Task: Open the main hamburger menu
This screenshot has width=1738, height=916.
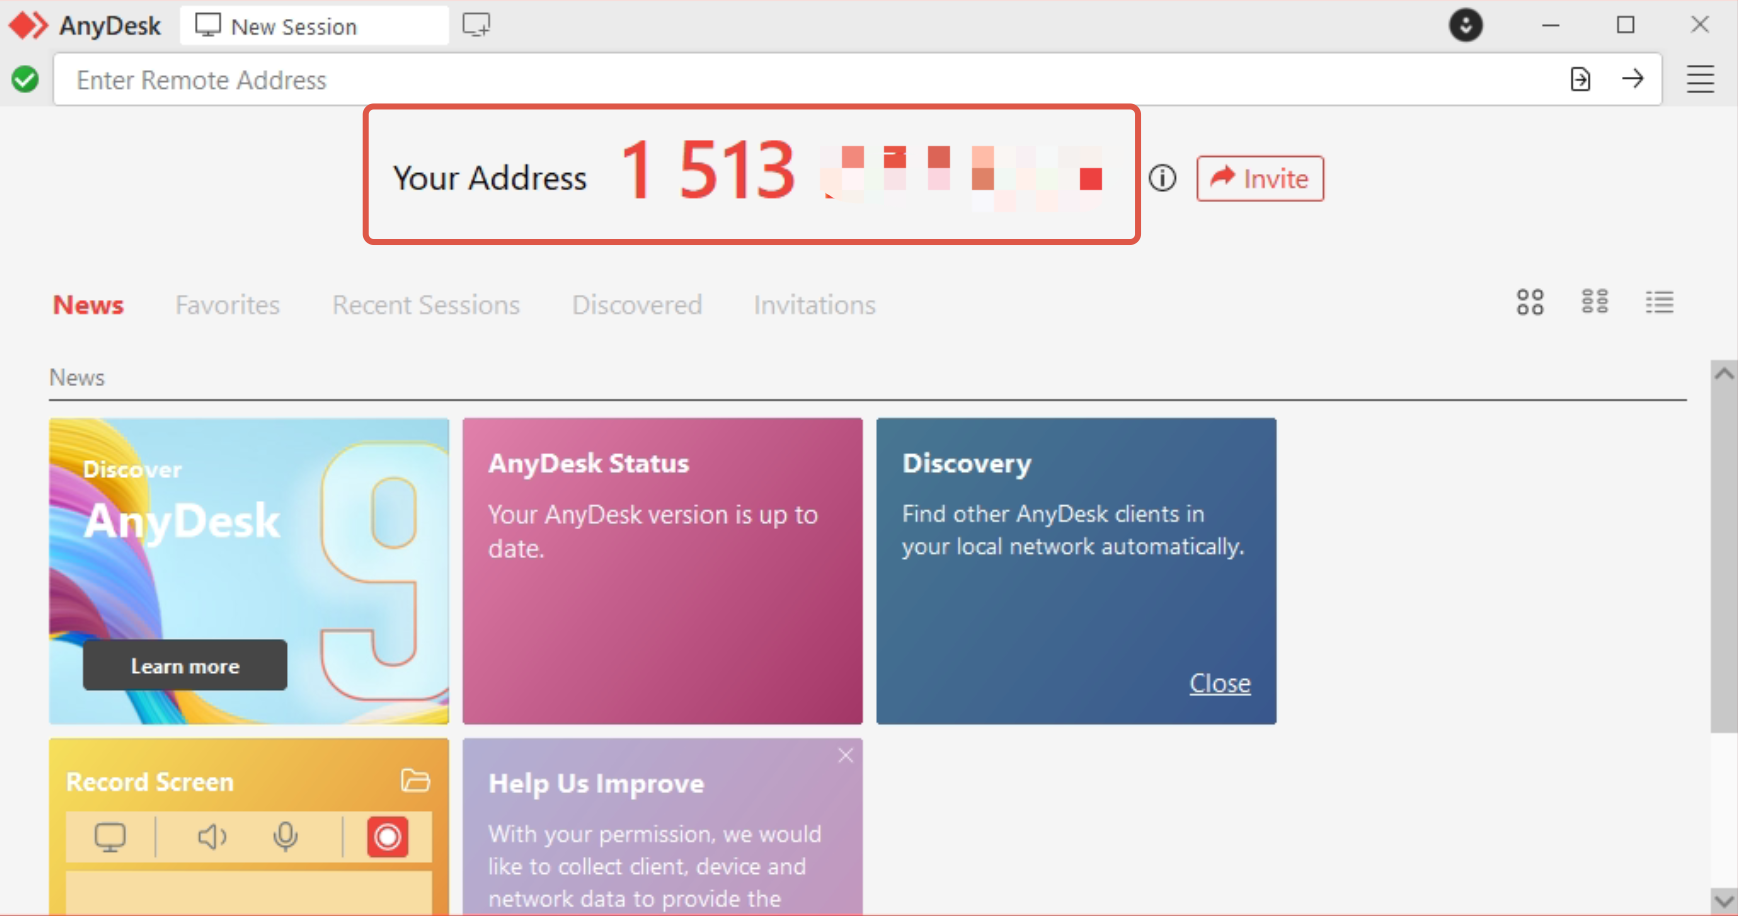Action: 1701,79
